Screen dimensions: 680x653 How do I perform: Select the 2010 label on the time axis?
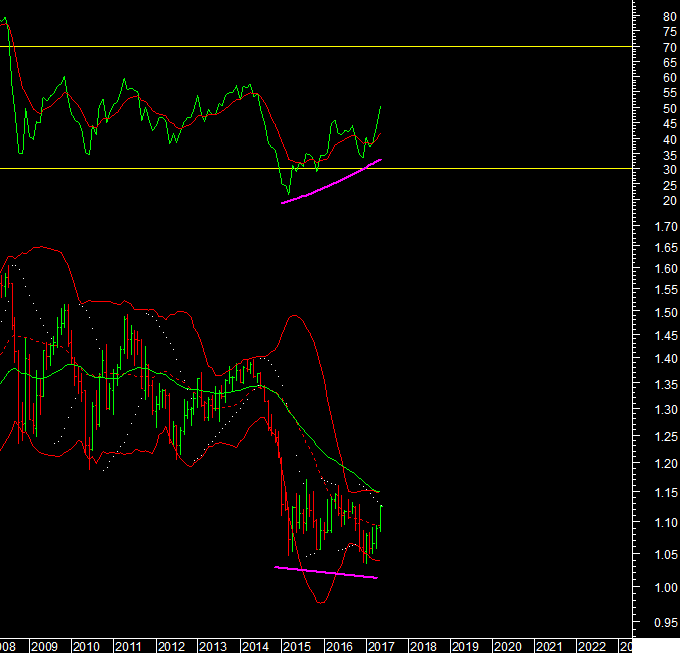pos(86,646)
